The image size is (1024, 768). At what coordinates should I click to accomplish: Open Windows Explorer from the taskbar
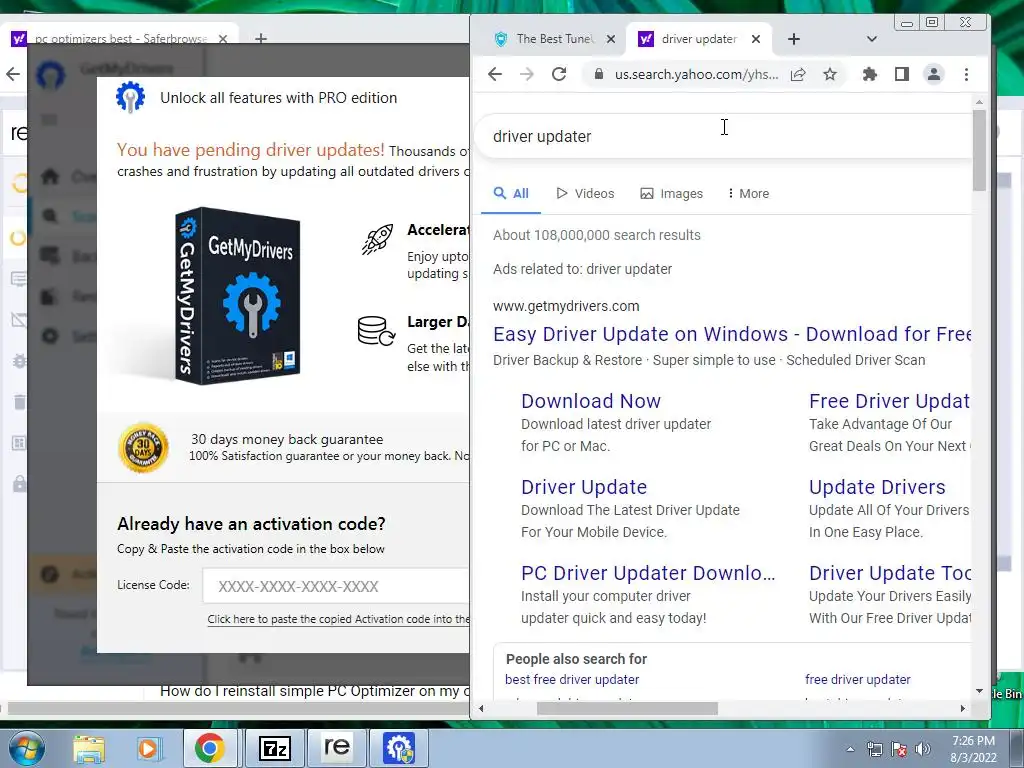click(x=89, y=749)
